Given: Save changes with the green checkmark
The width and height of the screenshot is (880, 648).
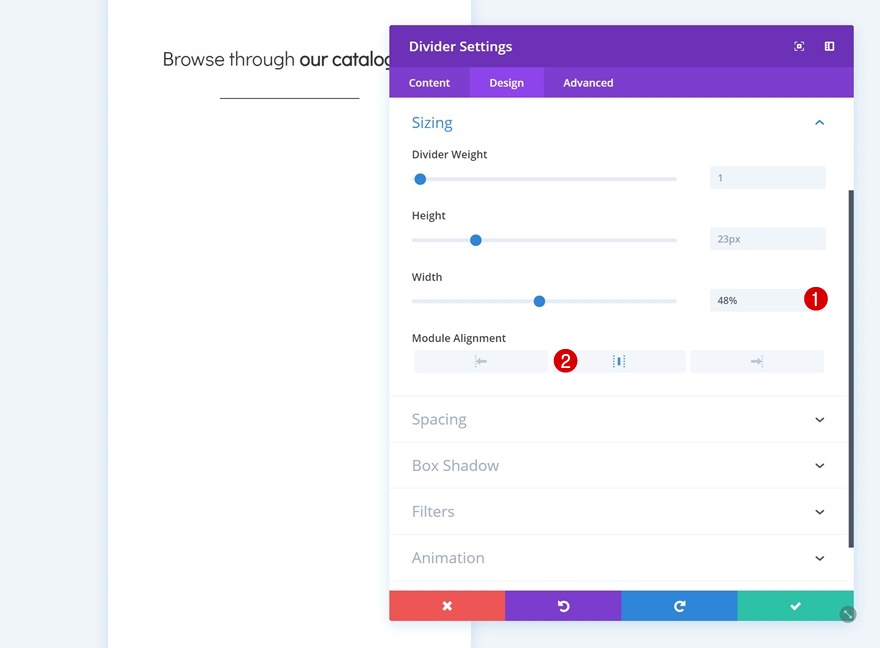Looking at the screenshot, I should (795, 606).
